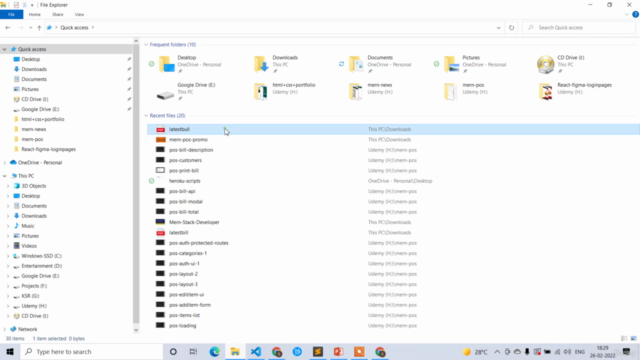Open React-figma-loginpages folder tile
Screen dimensions: 640x360
click(x=576, y=91)
